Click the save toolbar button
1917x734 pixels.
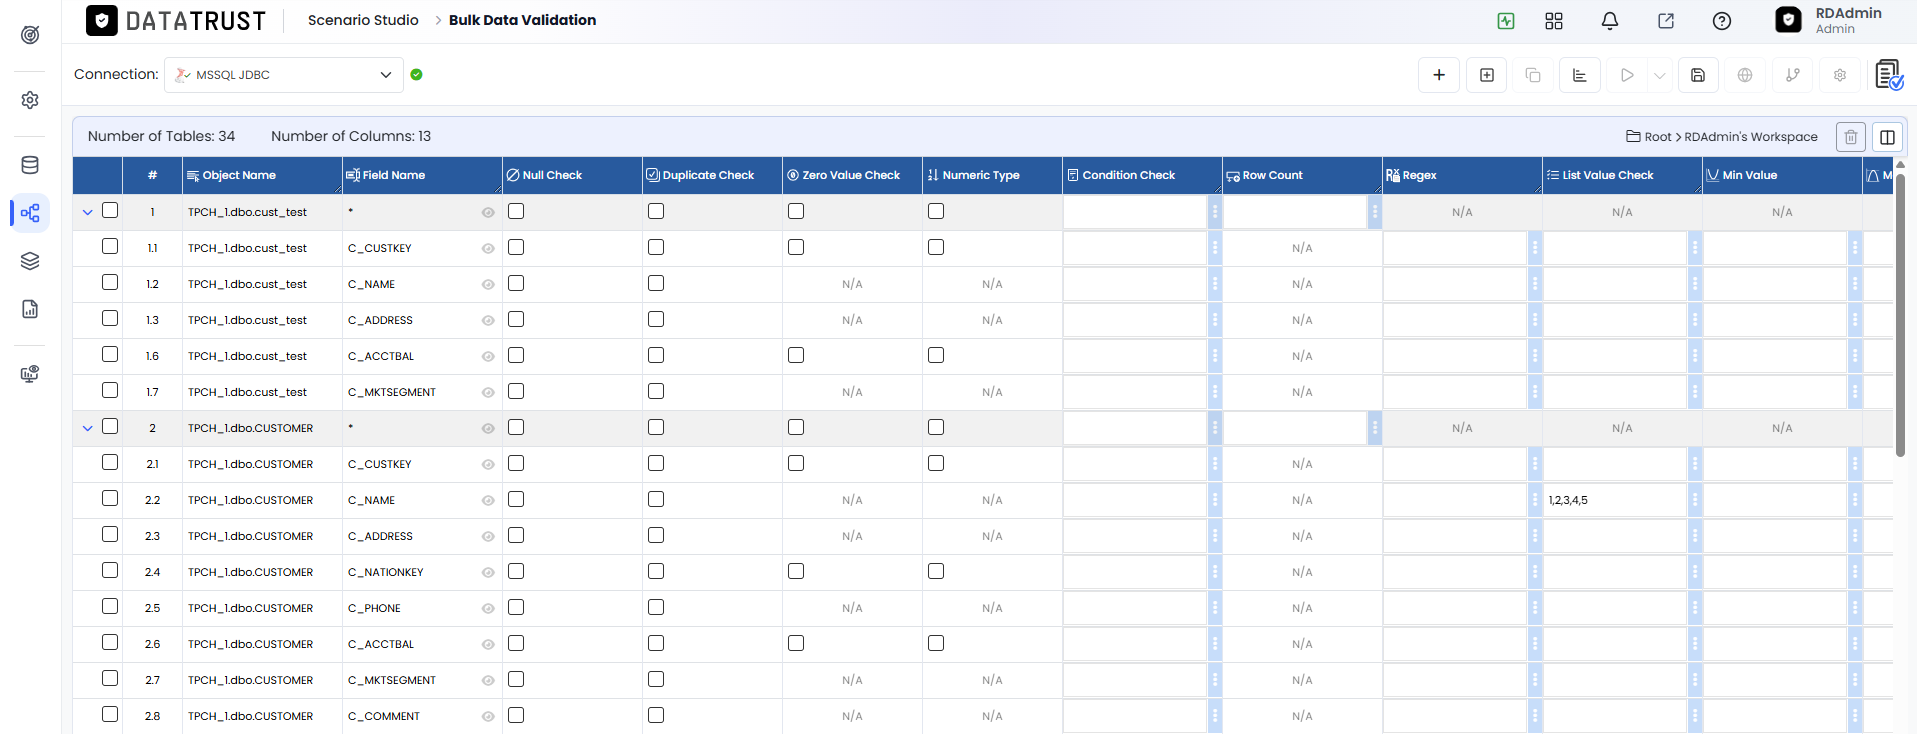tap(1698, 75)
